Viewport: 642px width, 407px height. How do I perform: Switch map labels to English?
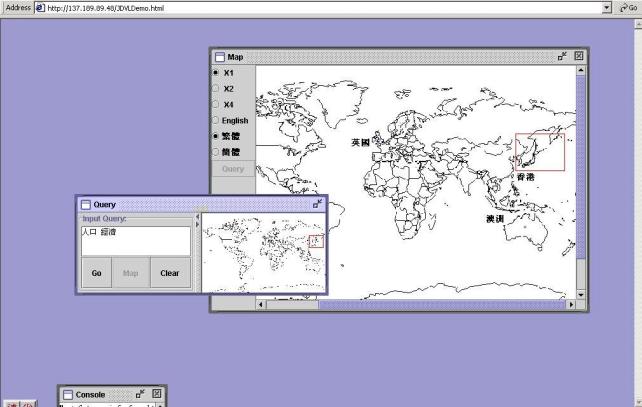point(216,120)
